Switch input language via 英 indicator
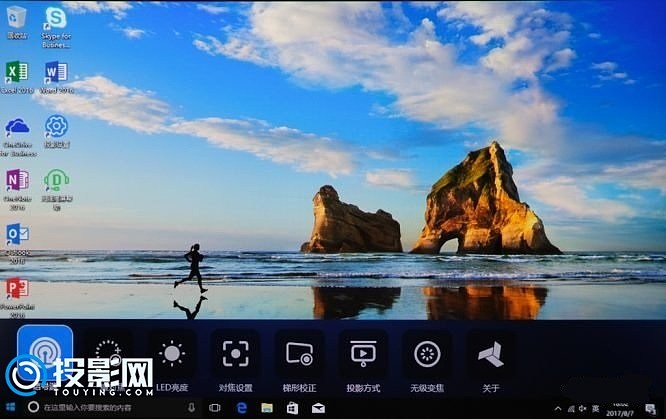The width and height of the screenshot is (666, 419). pyautogui.click(x=595, y=408)
